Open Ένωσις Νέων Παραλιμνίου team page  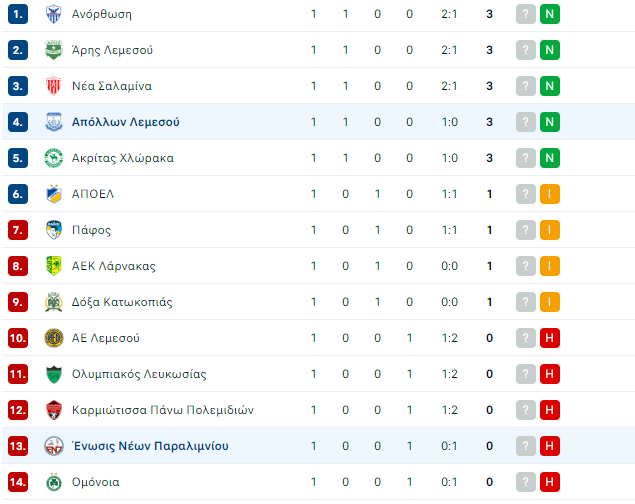150,446
